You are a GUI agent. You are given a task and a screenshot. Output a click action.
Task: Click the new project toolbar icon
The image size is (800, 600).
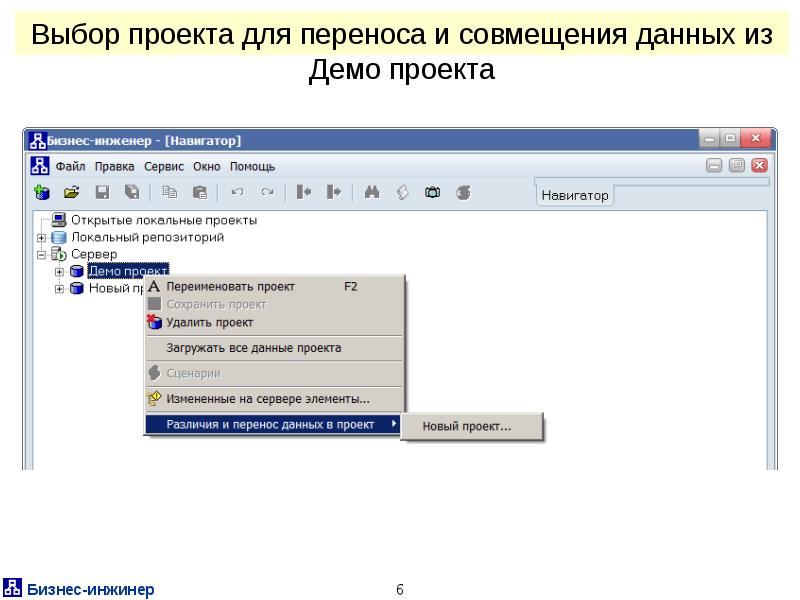pyautogui.click(x=41, y=192)
